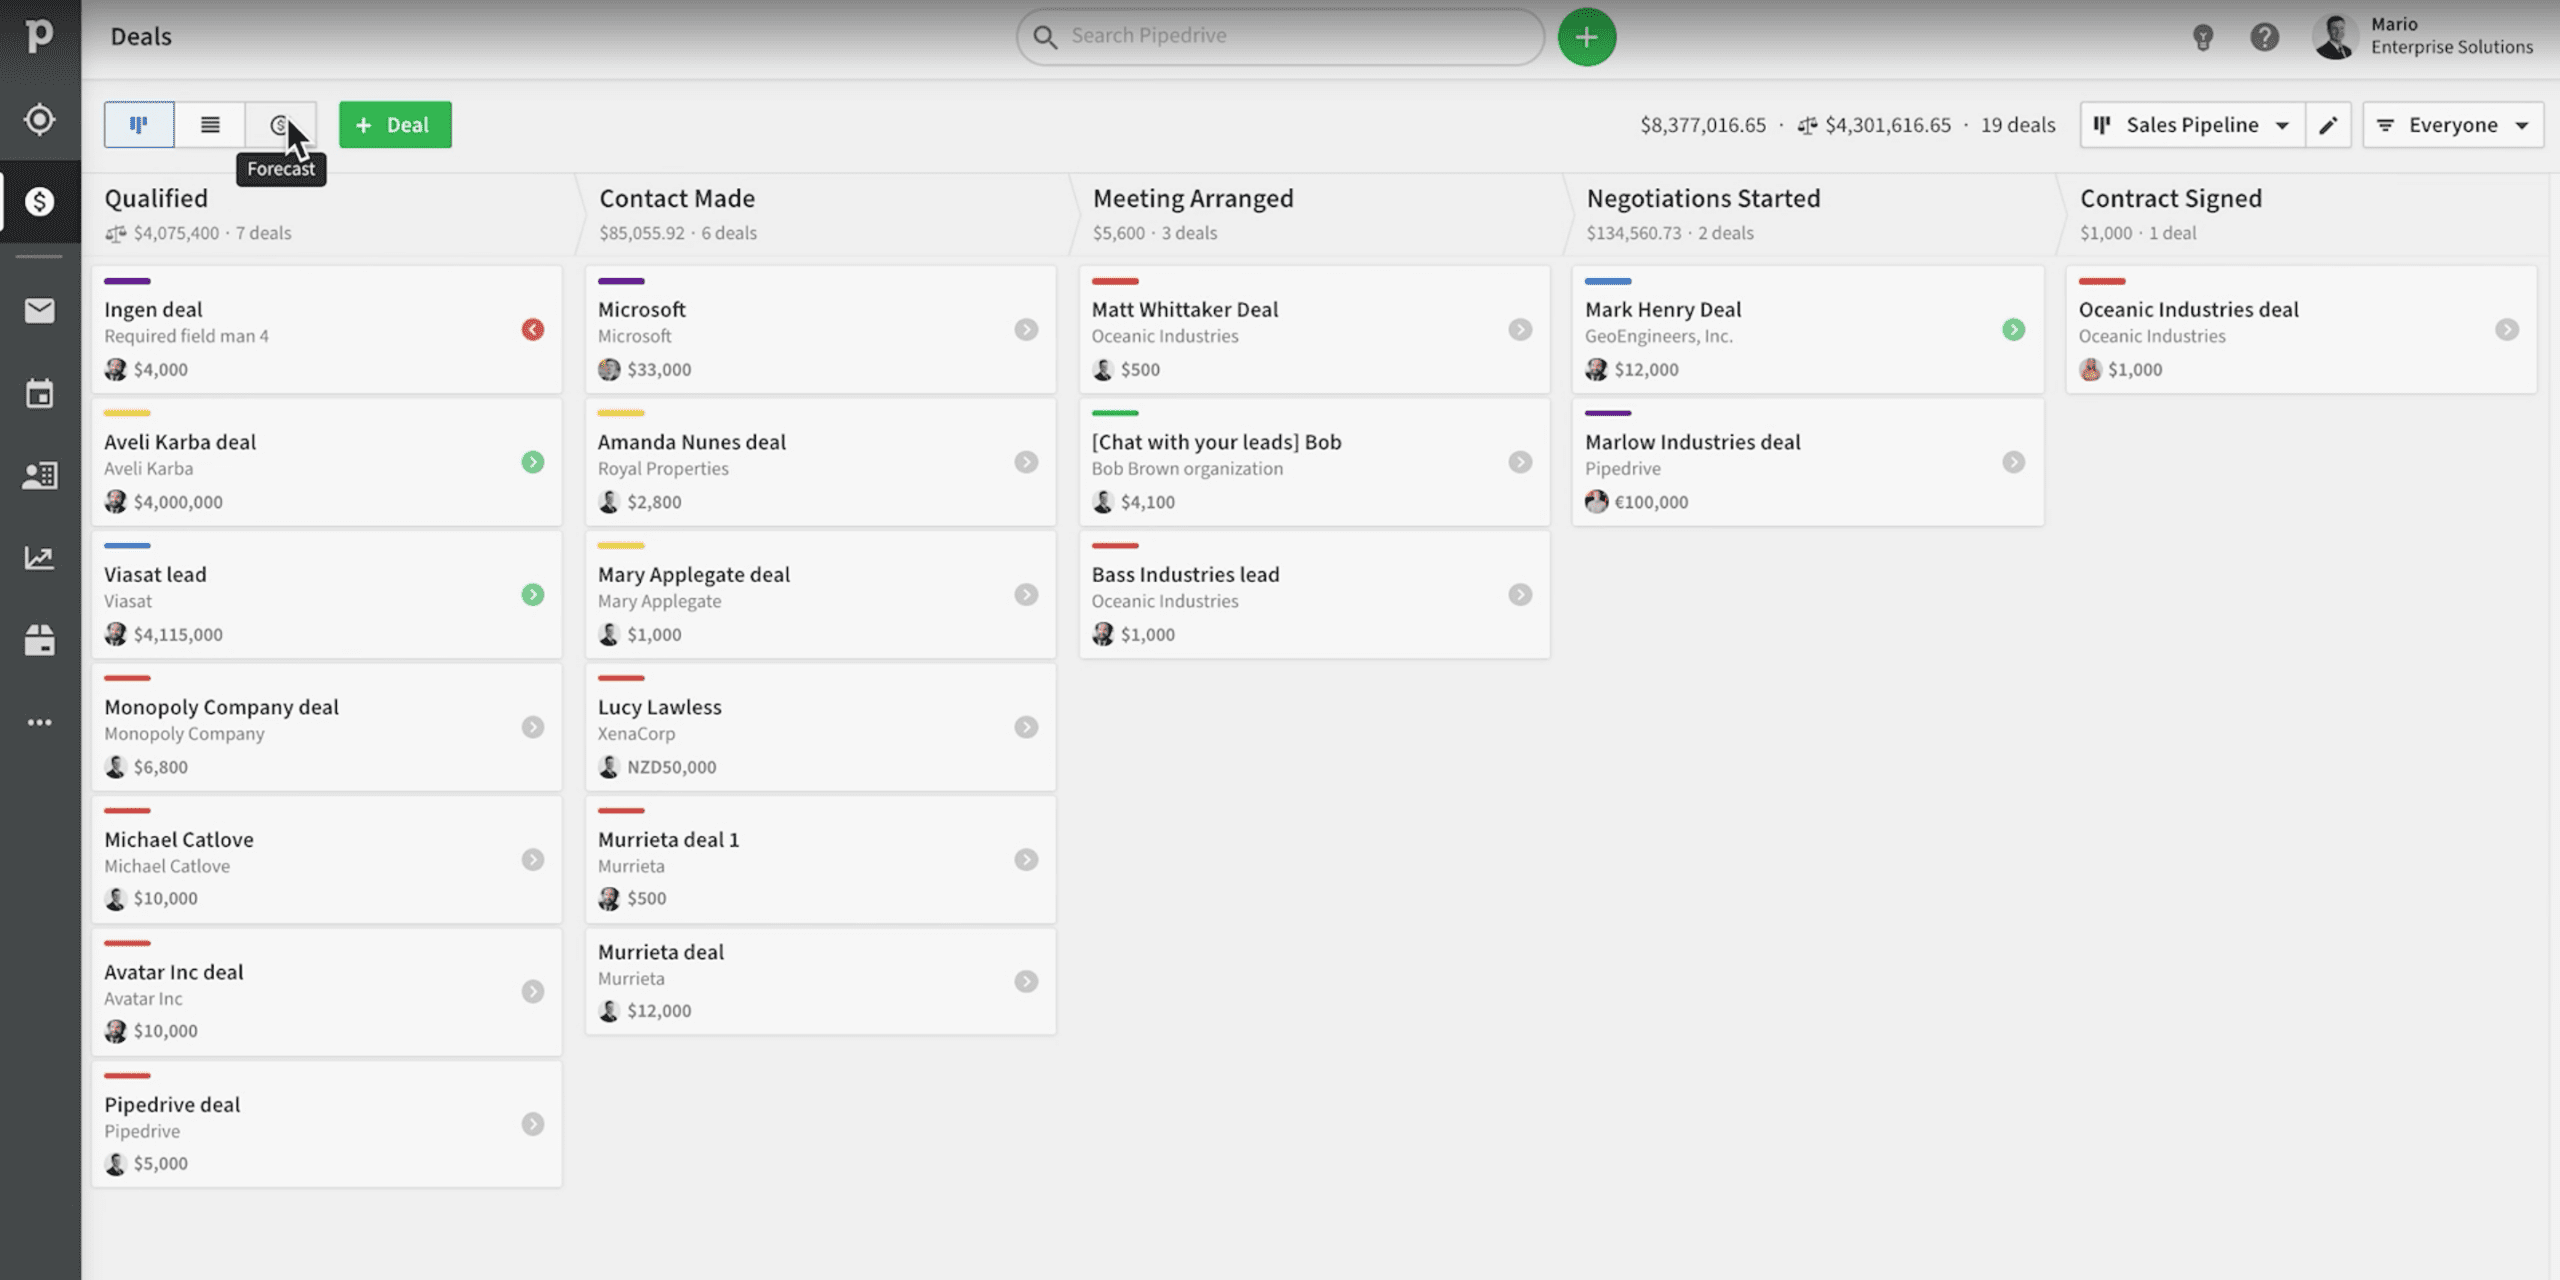The image size is (2560, 1280).
Task: Switch to the pipeline board view
Action: [x=139, y=125]
